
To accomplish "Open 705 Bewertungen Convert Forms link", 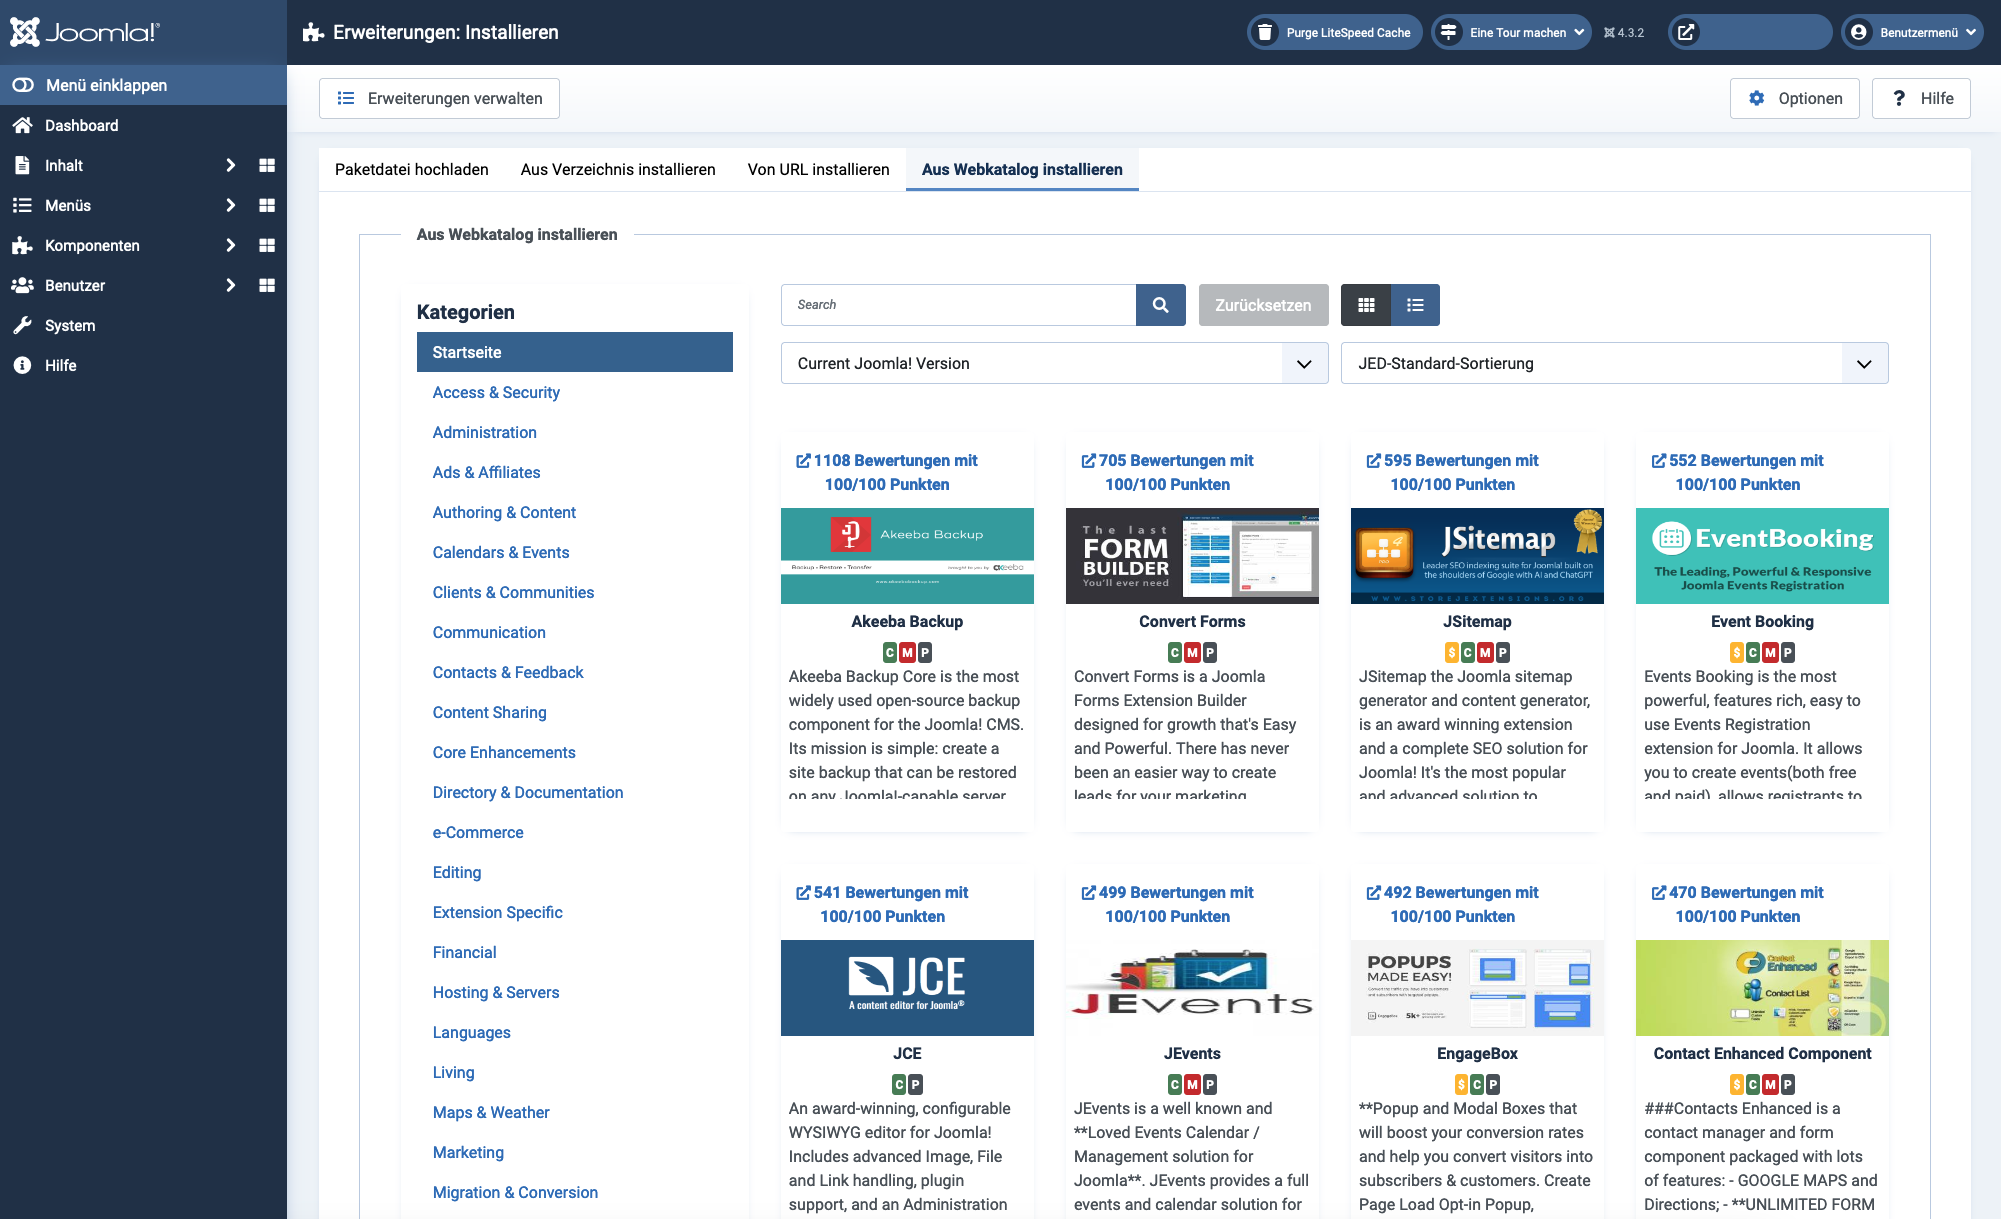I will click(x=1167, y=472).
